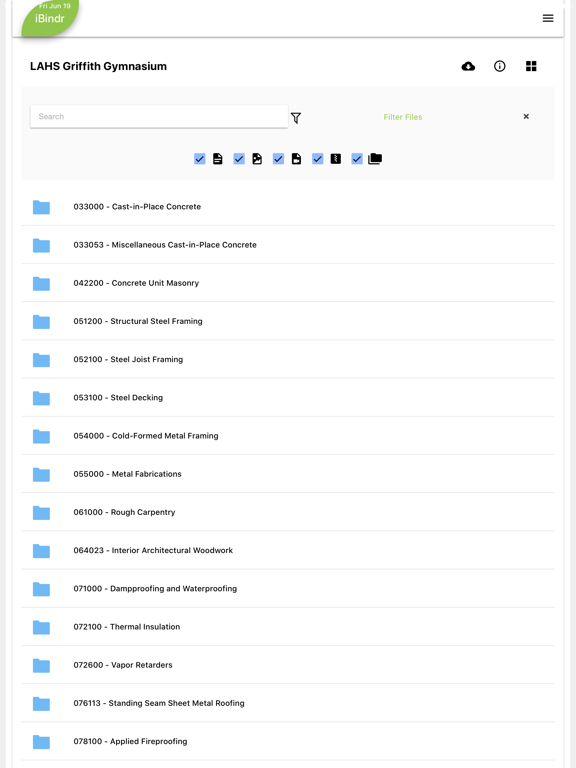Click folder icon for 061000 Rough Carpentry

(41, 513)
